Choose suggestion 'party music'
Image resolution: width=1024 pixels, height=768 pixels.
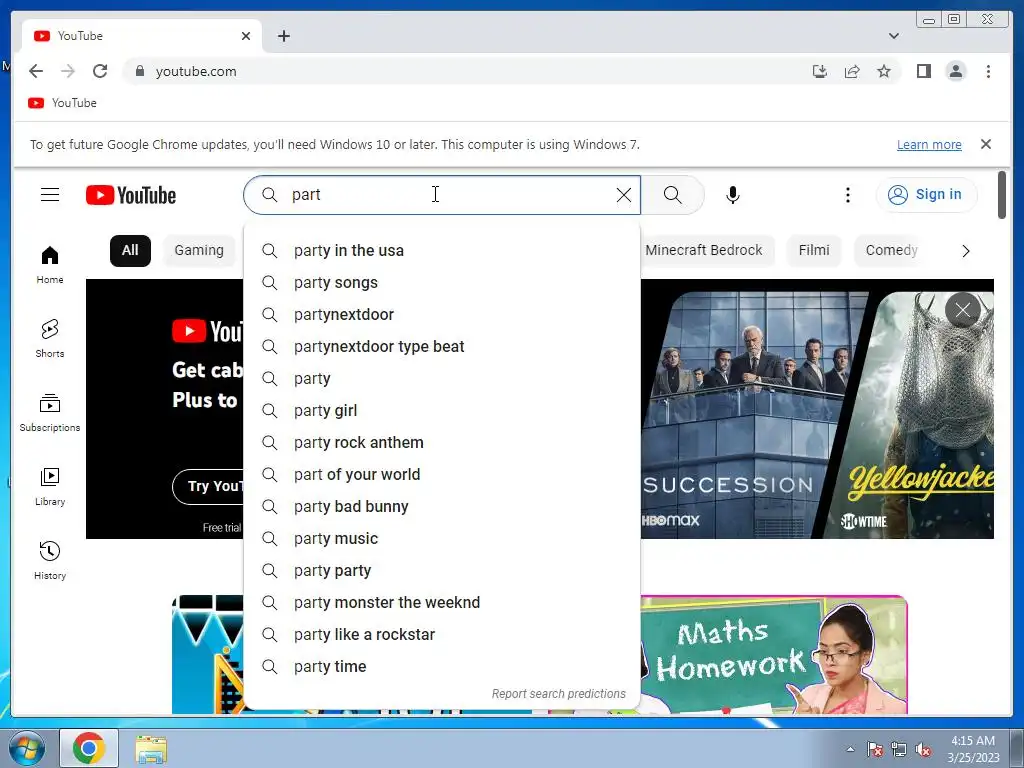click(x=441, y=539)
